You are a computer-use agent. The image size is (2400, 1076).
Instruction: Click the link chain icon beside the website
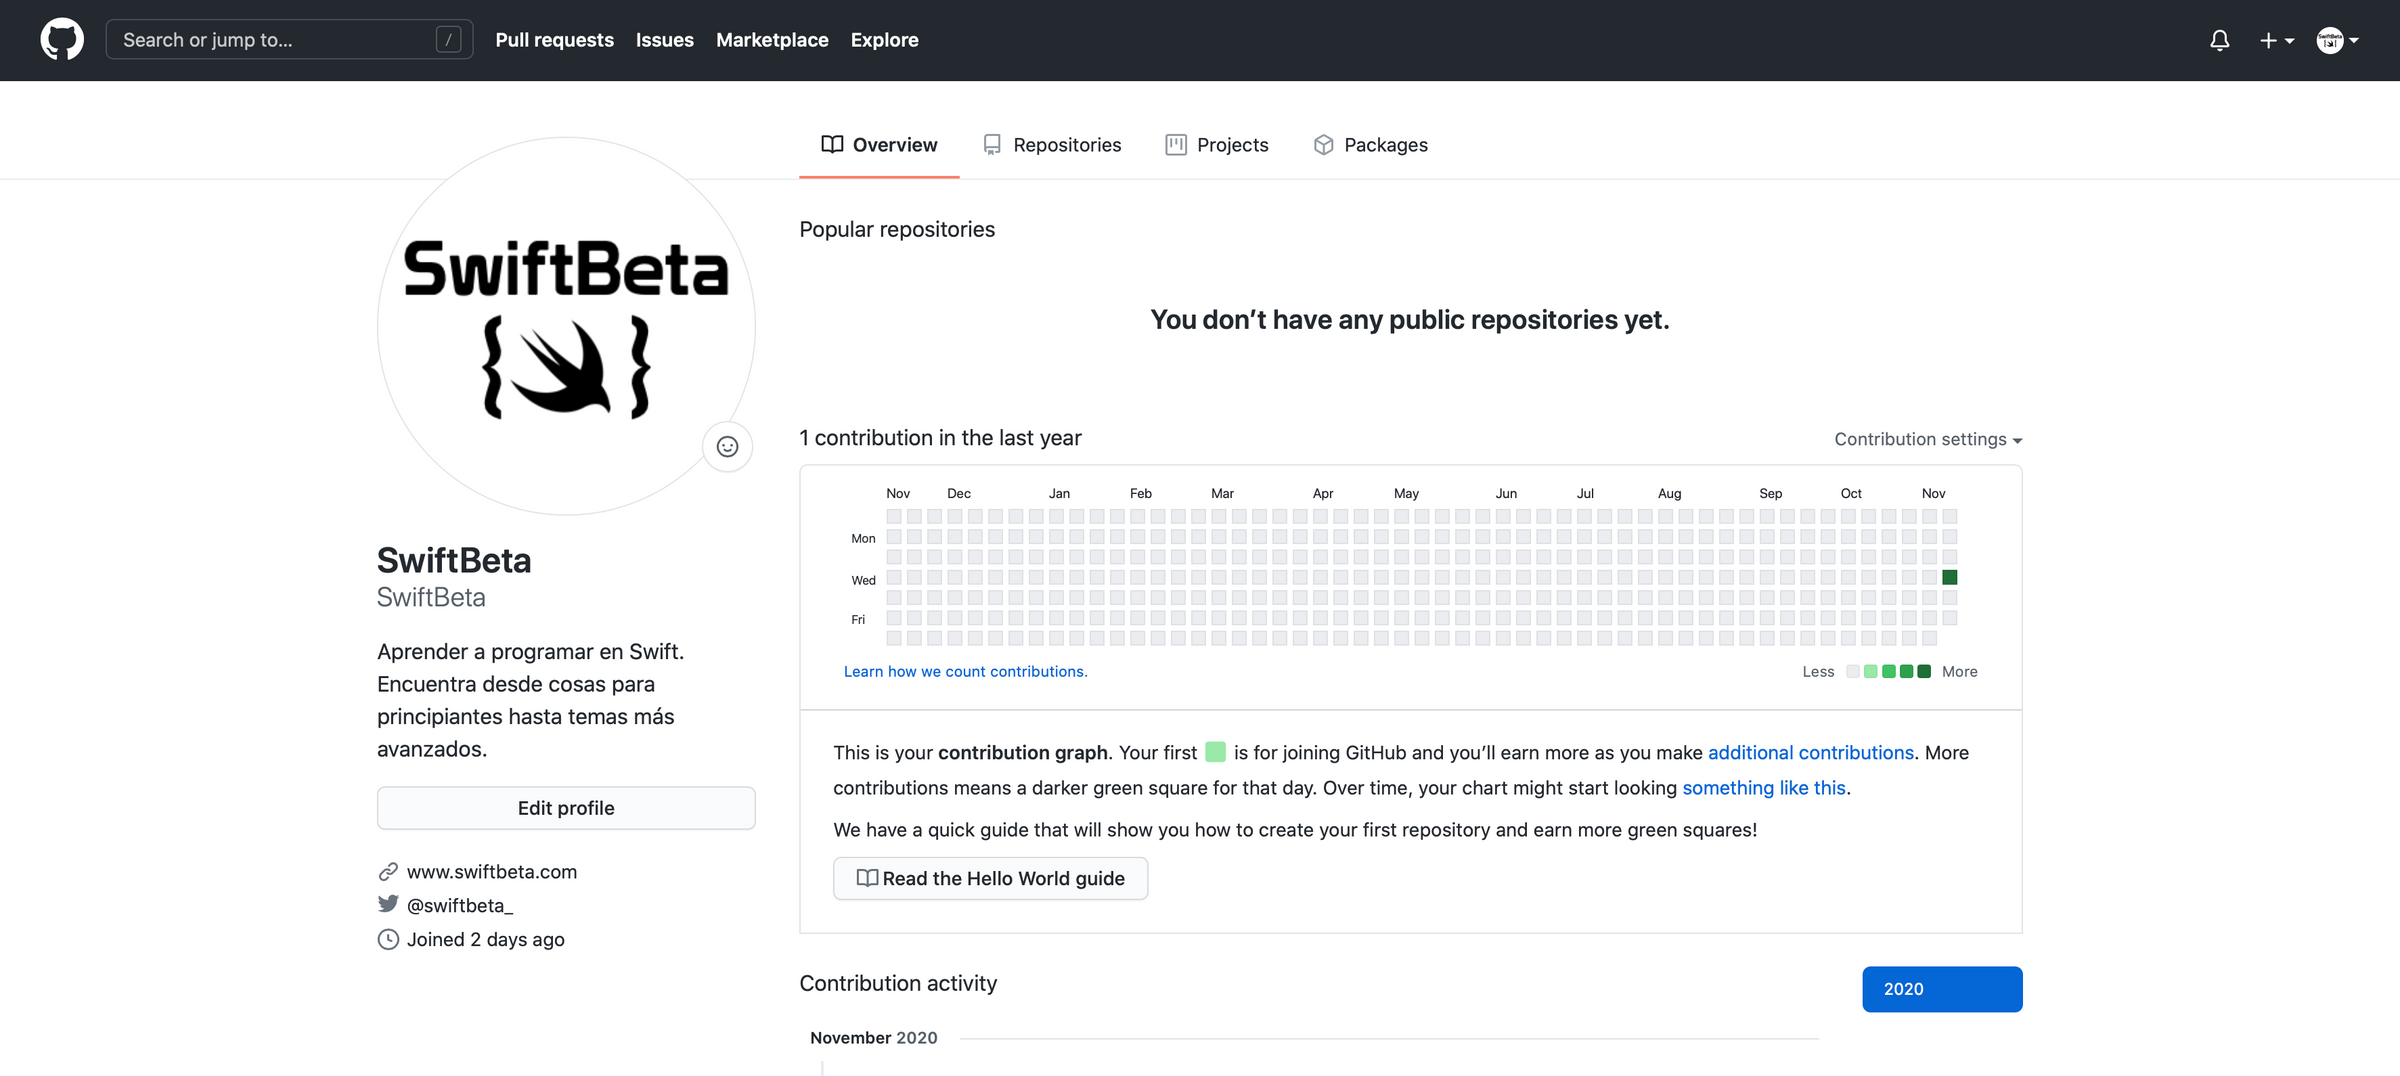pos(389,871)
